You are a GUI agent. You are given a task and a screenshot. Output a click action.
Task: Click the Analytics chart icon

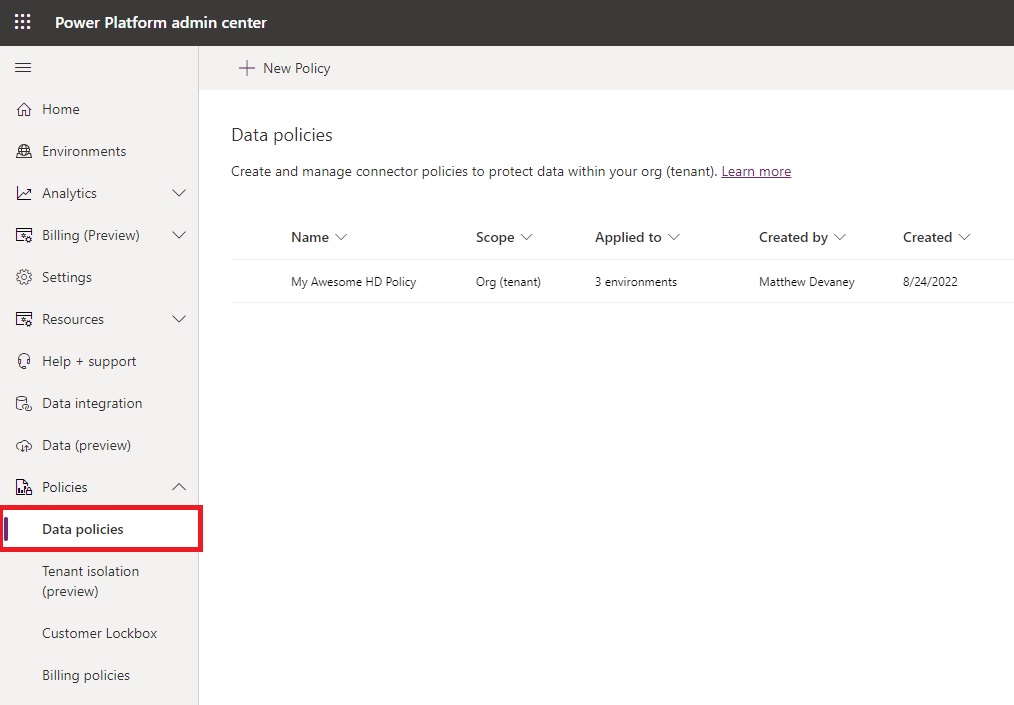pos(24,193)
